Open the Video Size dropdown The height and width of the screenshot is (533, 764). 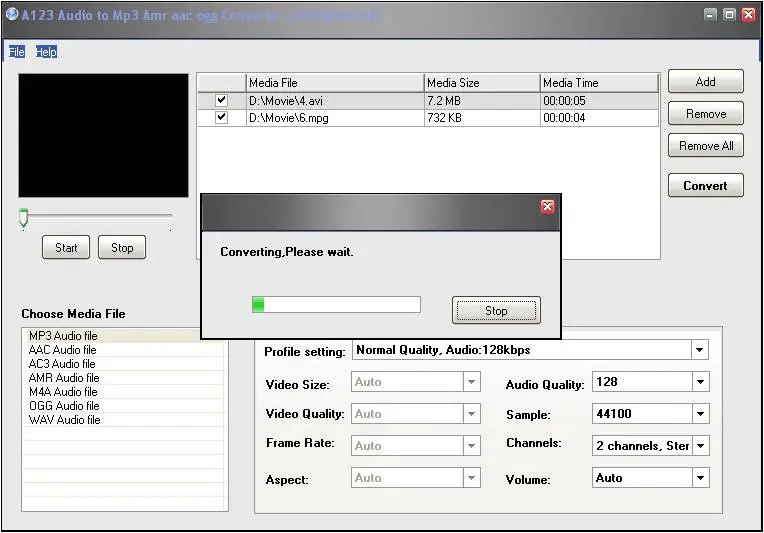click(471, 382)
